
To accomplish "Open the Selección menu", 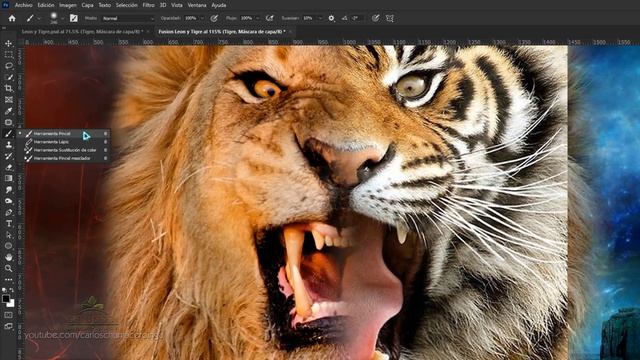I will [127, 5].
